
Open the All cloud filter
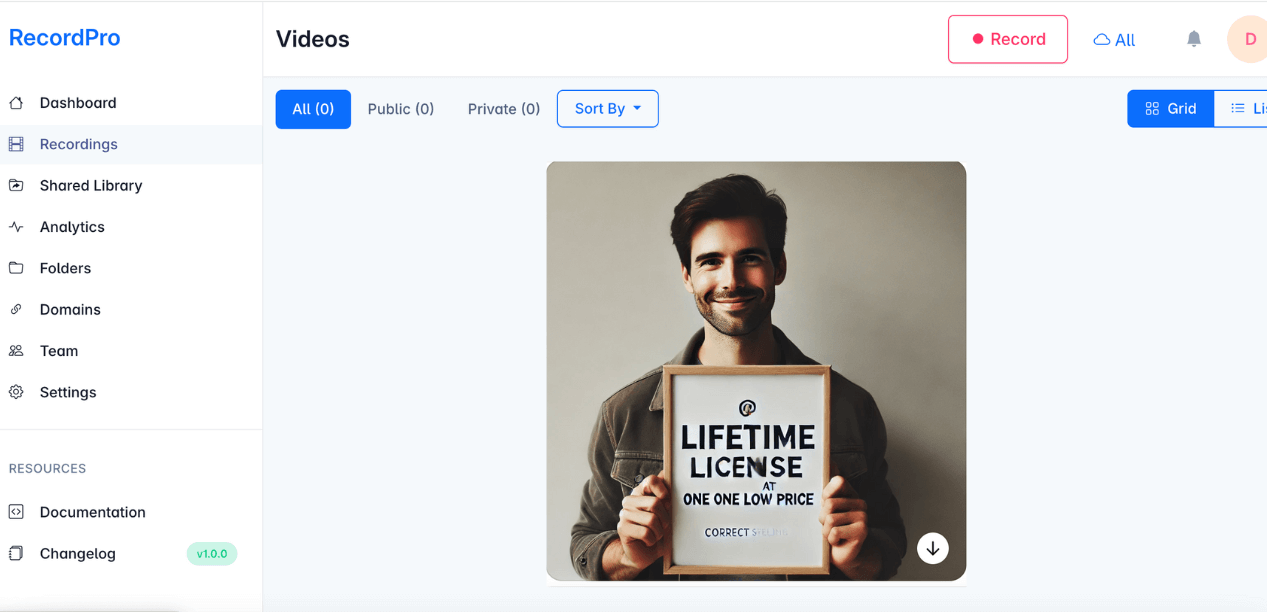[1114, 40]
